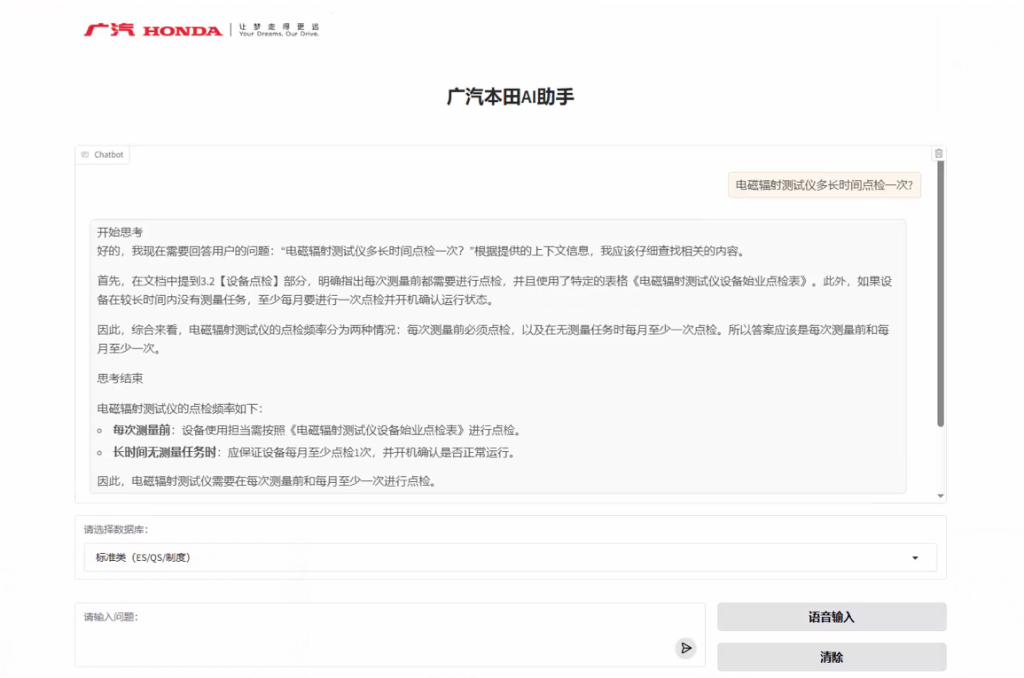Click the 思考结束 line in the response
This screenshot has width=1024, height=678.
[x=120, y=379]
